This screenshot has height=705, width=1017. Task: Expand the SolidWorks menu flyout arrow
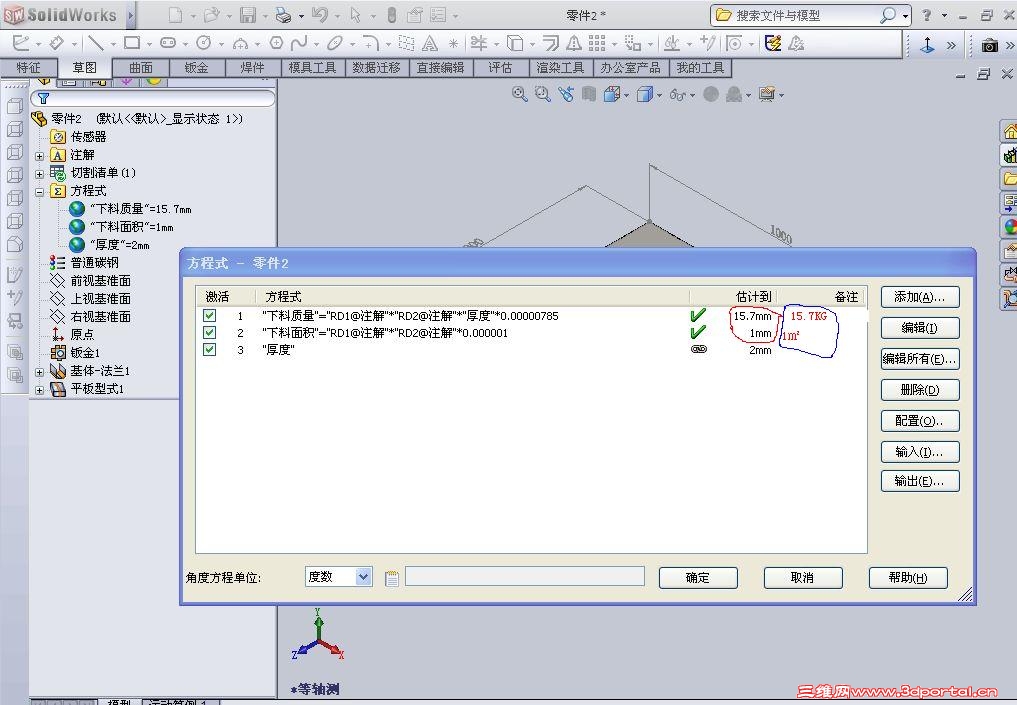130,15
